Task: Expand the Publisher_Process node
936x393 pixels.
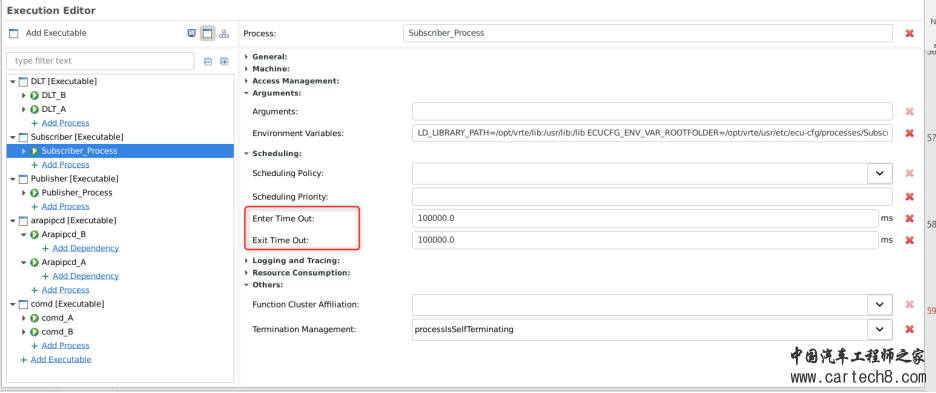Action: coord(24,193)
